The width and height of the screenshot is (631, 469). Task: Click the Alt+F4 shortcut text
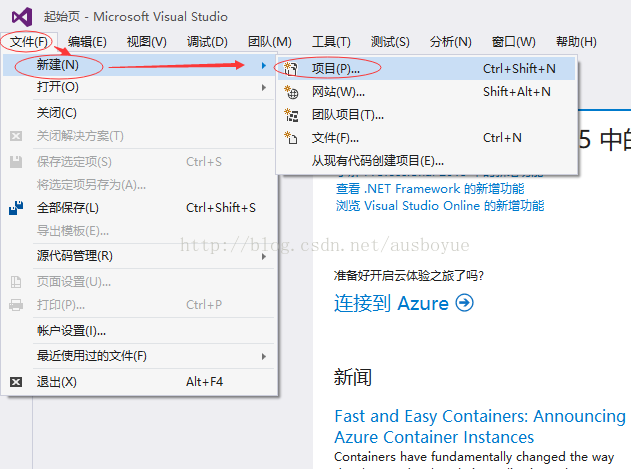204,382
